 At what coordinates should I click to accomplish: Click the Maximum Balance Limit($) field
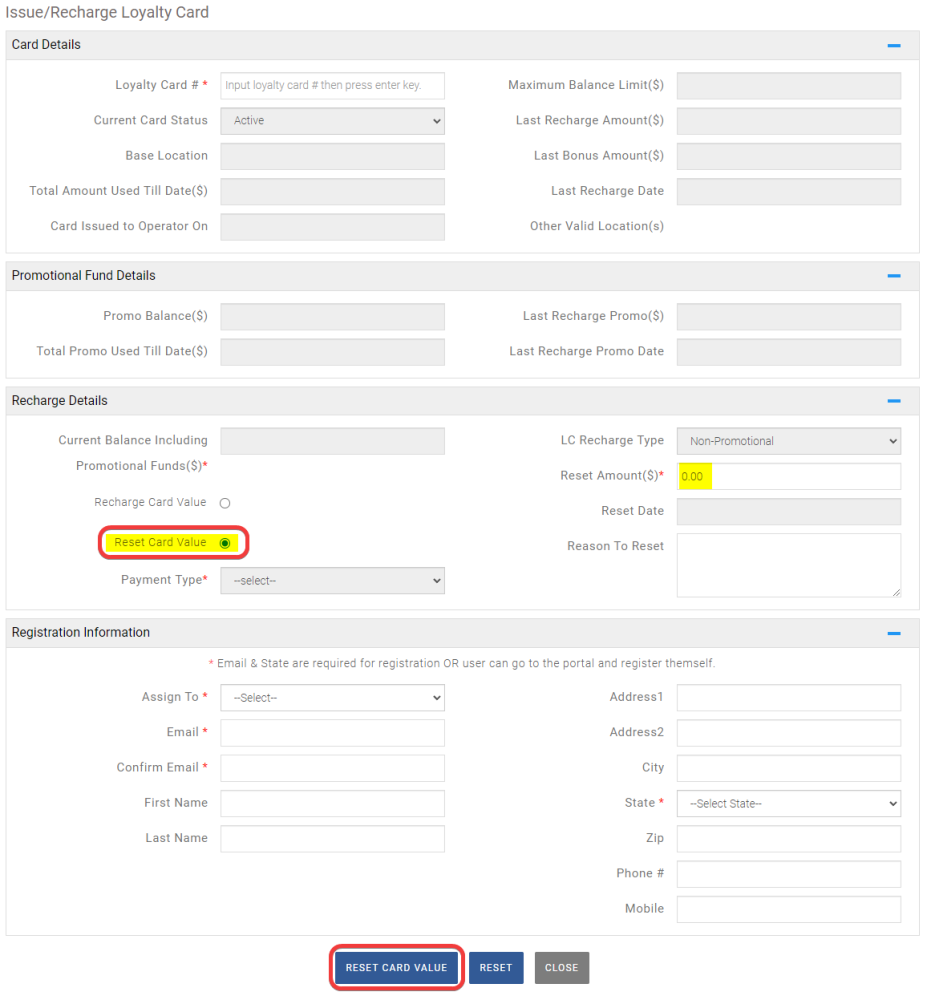(x=789, y=85)
